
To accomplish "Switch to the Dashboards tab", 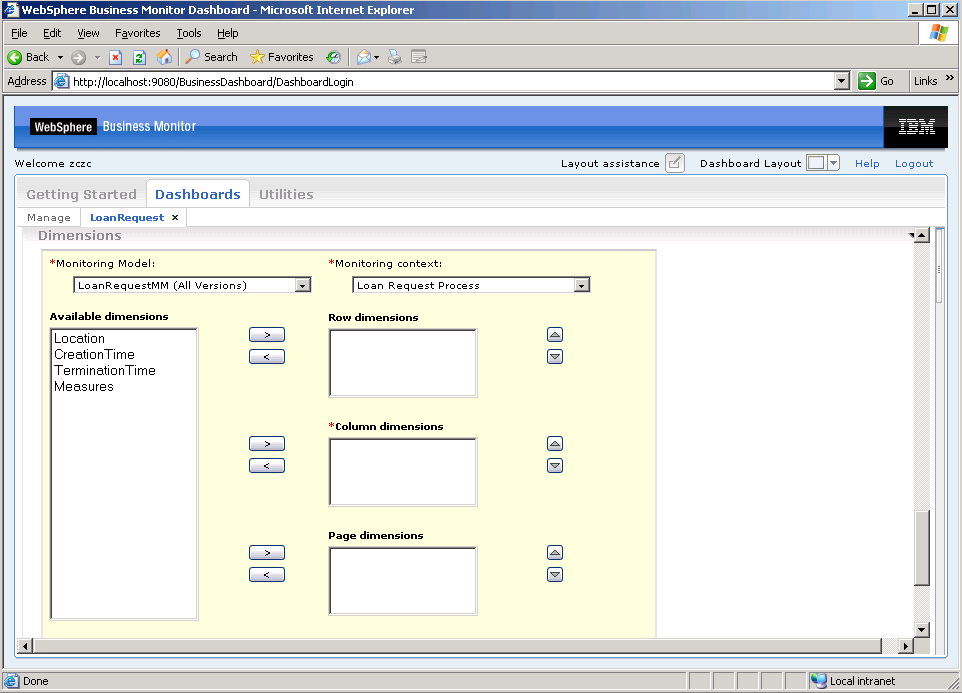I will (x=198, y=194).
